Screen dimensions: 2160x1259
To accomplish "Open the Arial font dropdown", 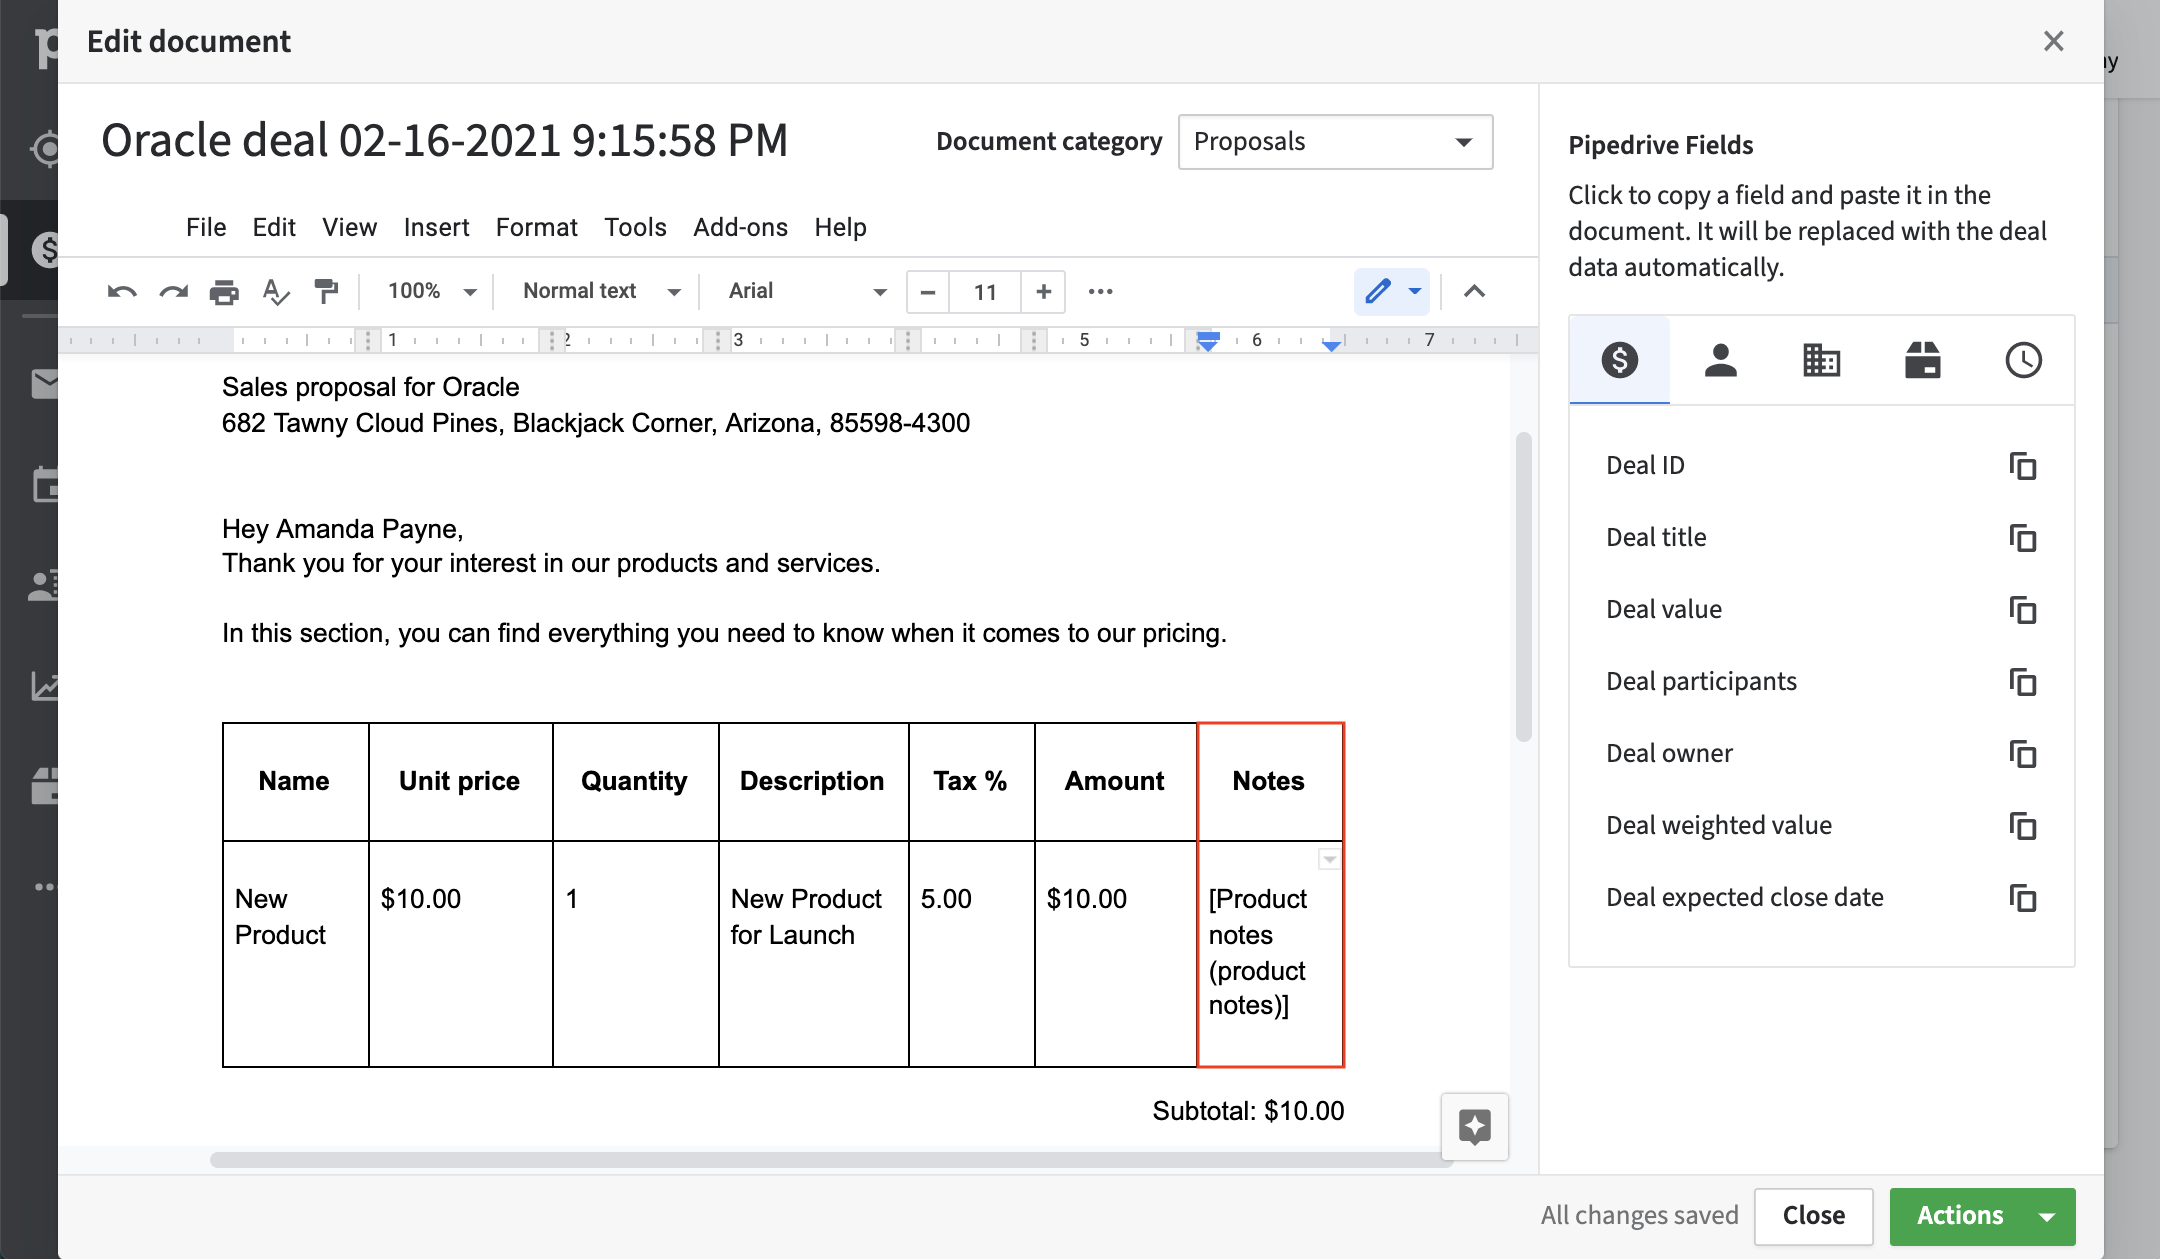I will tap(808, 292).
